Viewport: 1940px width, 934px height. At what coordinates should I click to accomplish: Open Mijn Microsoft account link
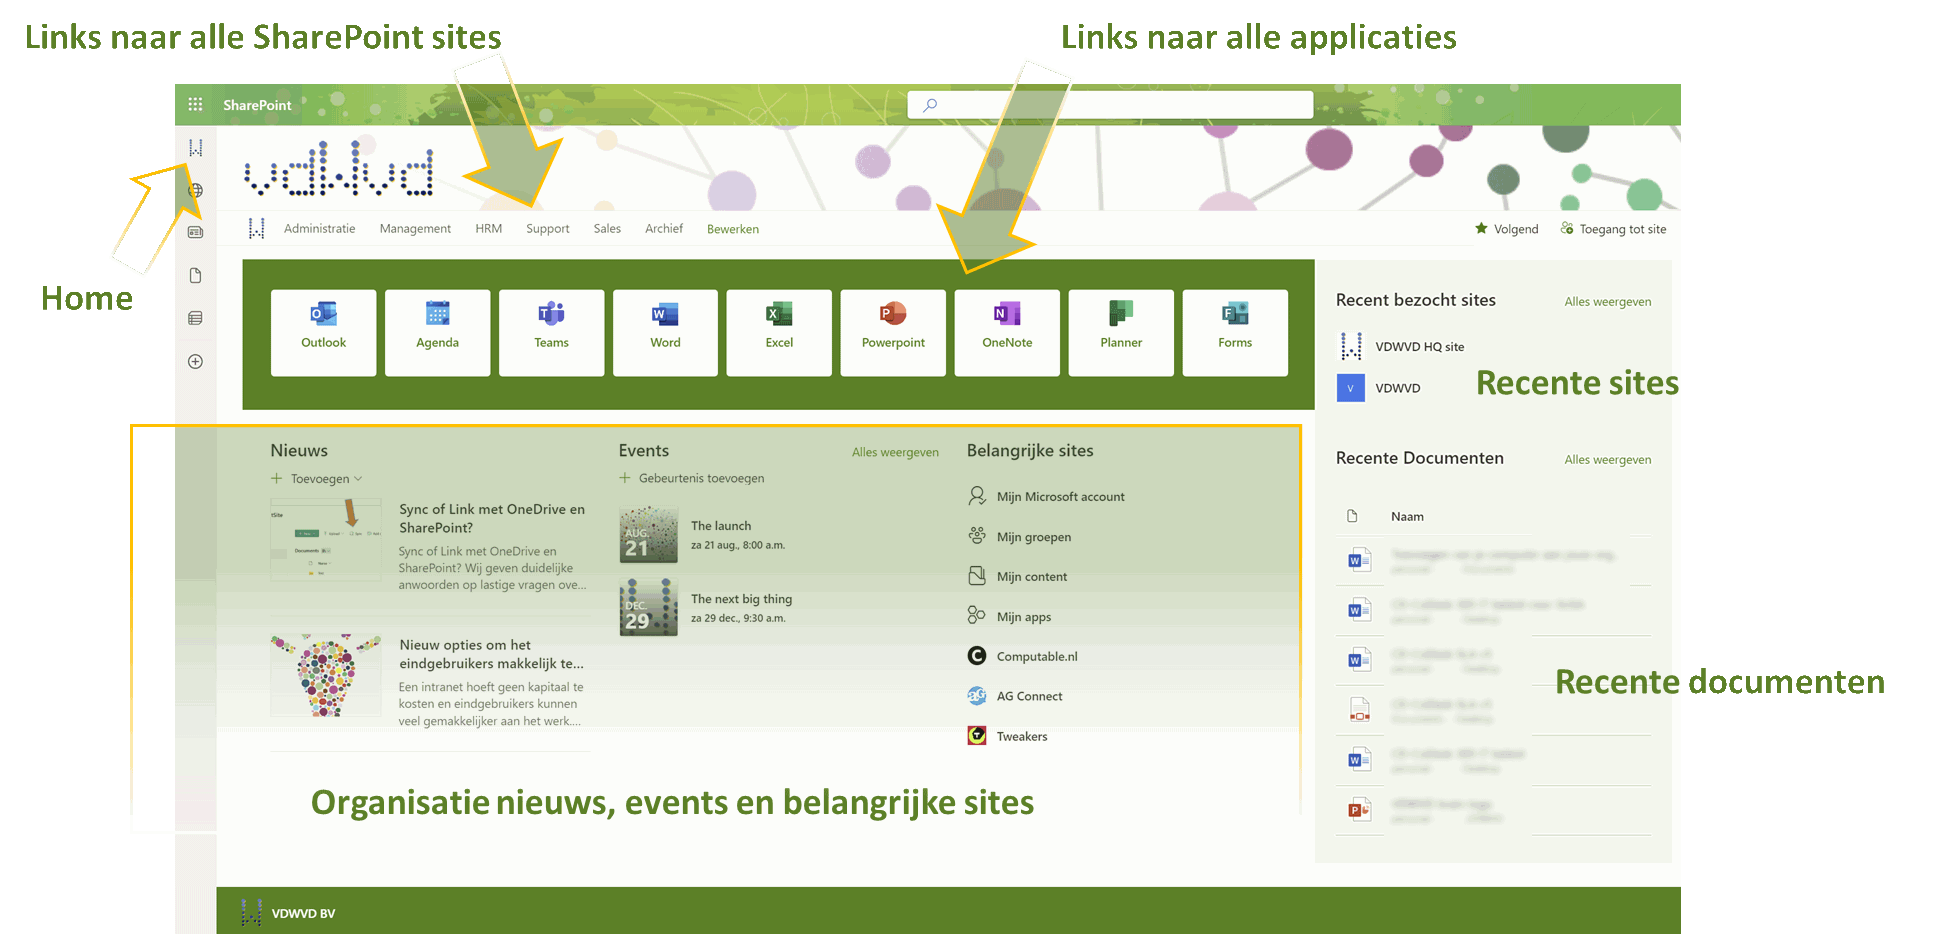pos(1046,496)
